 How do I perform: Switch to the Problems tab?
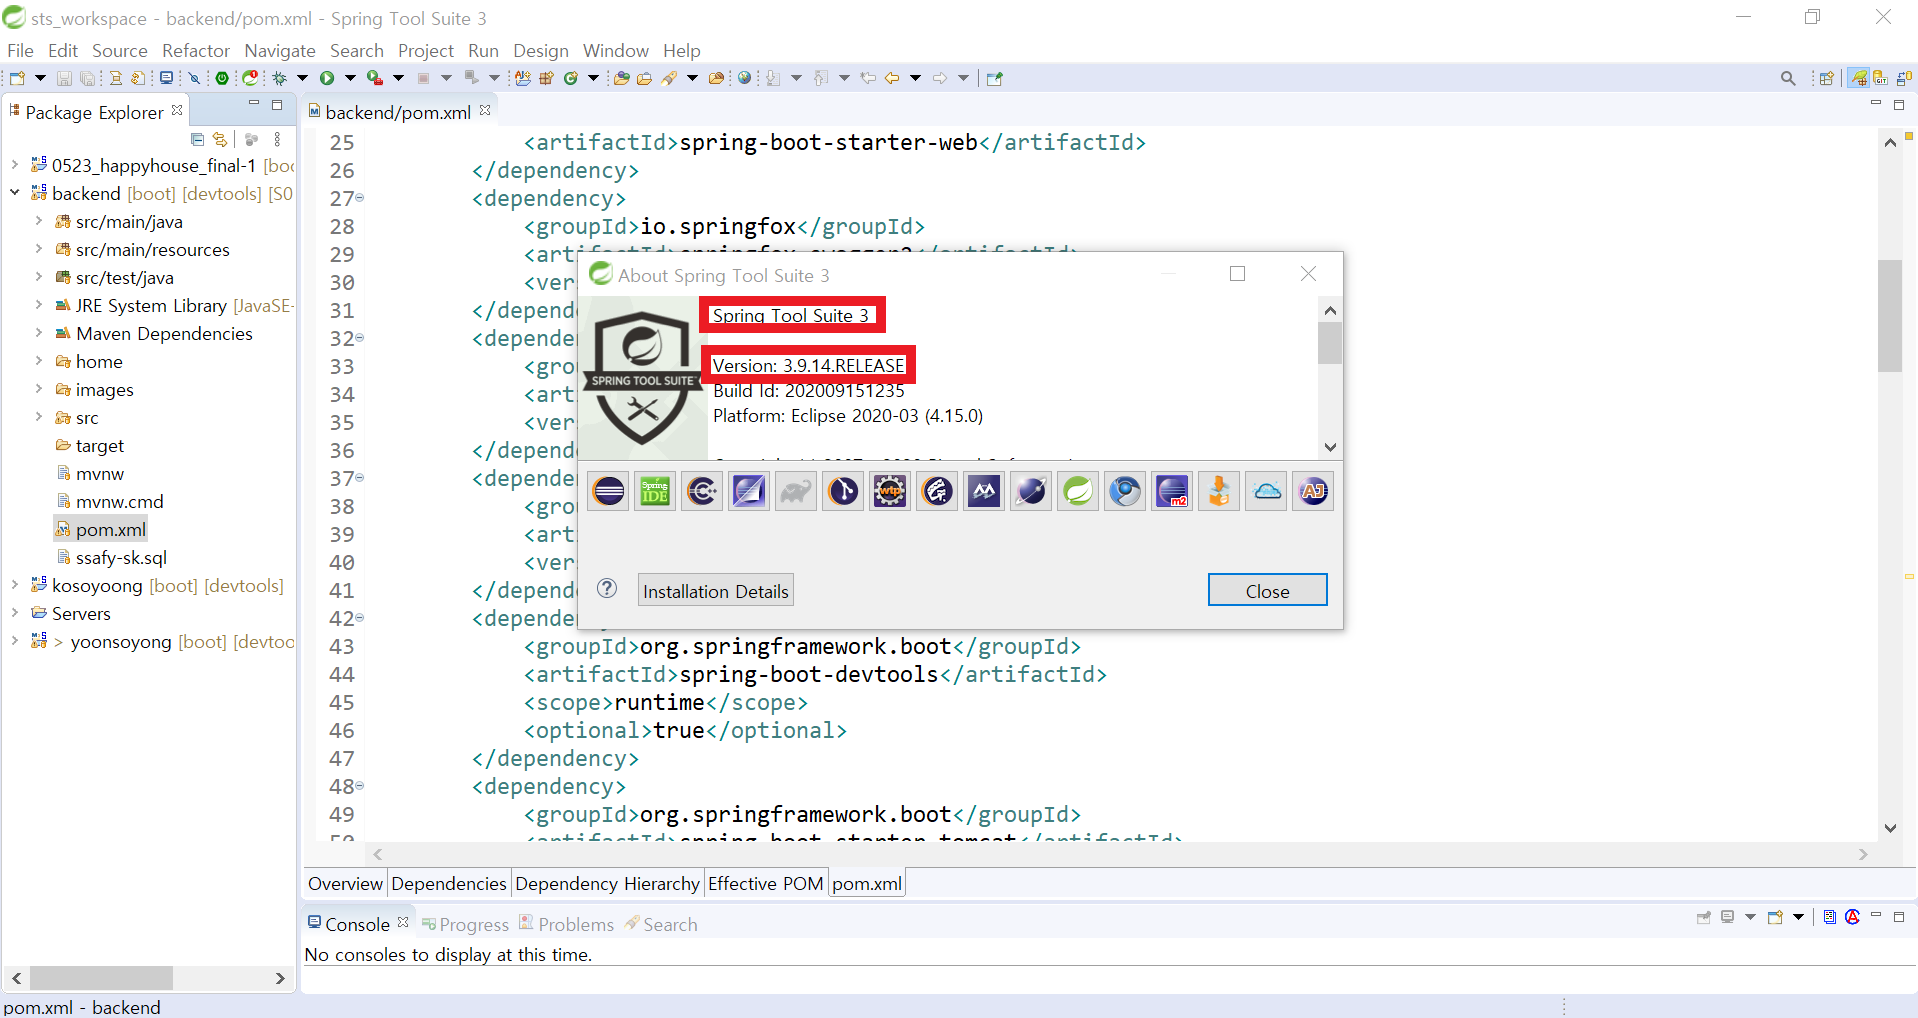click(x=566, y=924)
